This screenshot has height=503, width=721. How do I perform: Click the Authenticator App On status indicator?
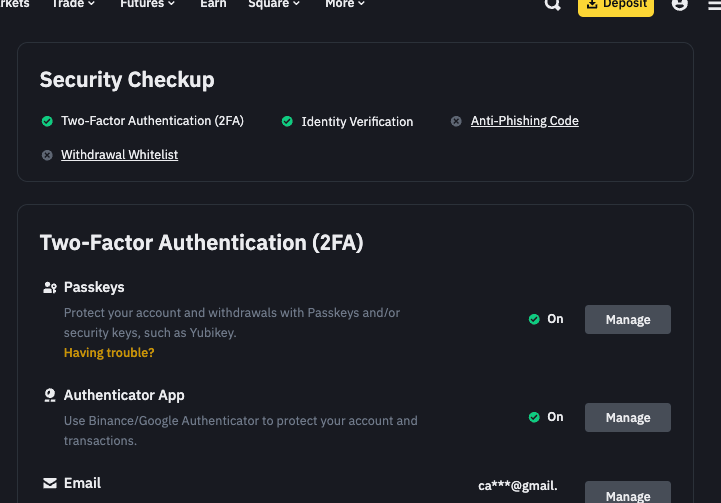pyautogui.click(x=546, y=417)
